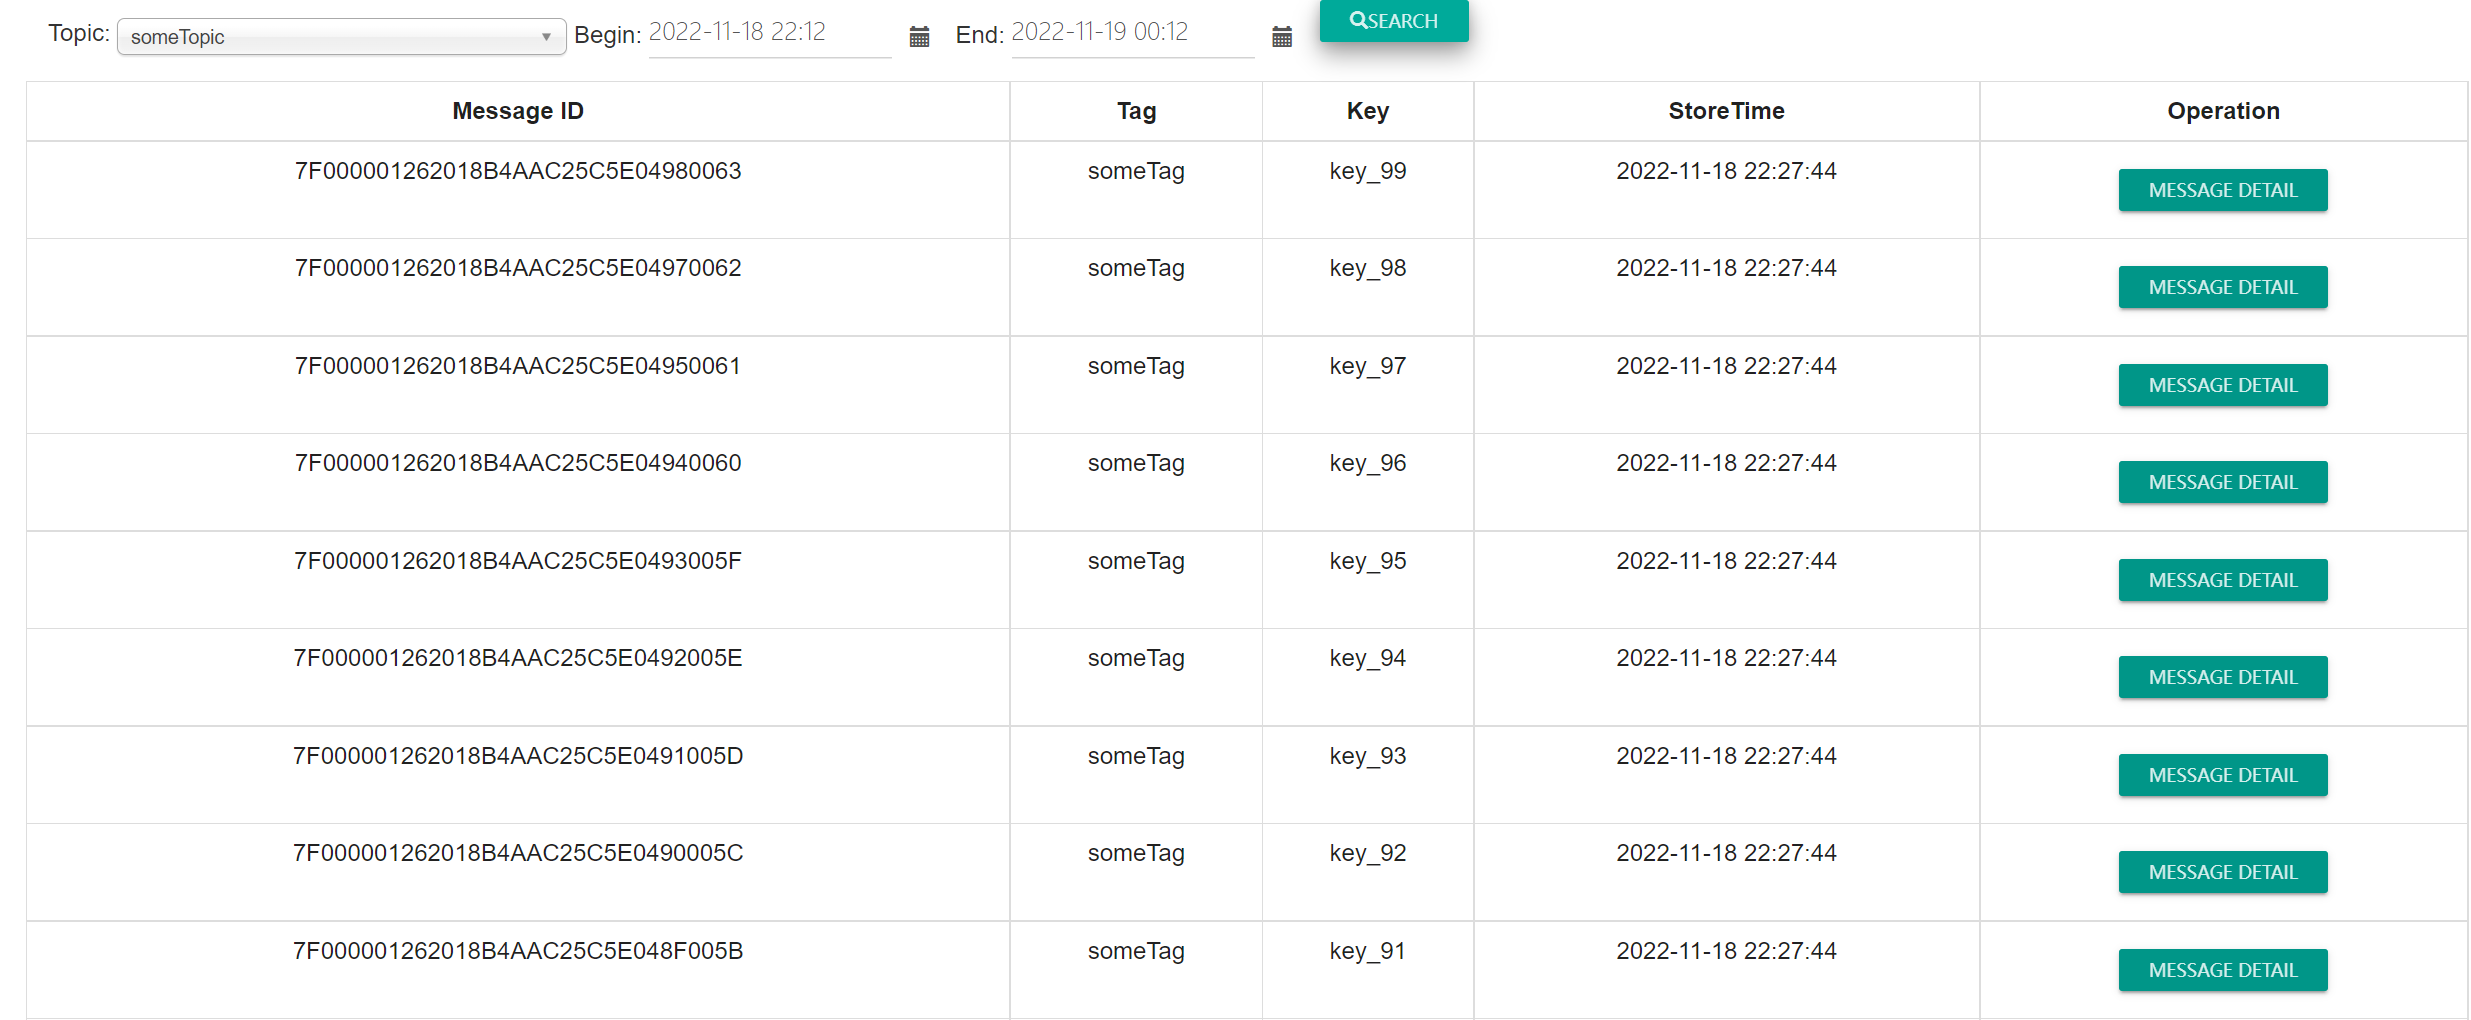
Task: Open message detail for key_97
Action: coord(2223,385)
